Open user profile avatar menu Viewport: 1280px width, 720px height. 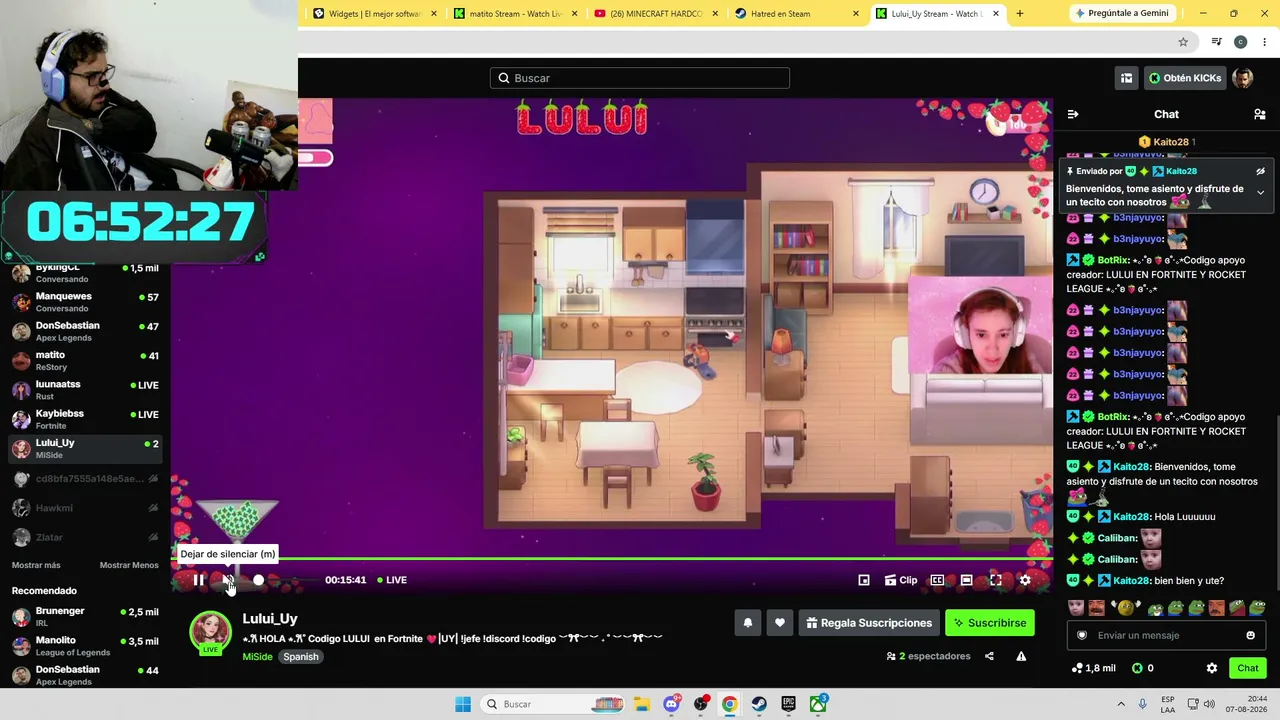[x=1243, y=78]
